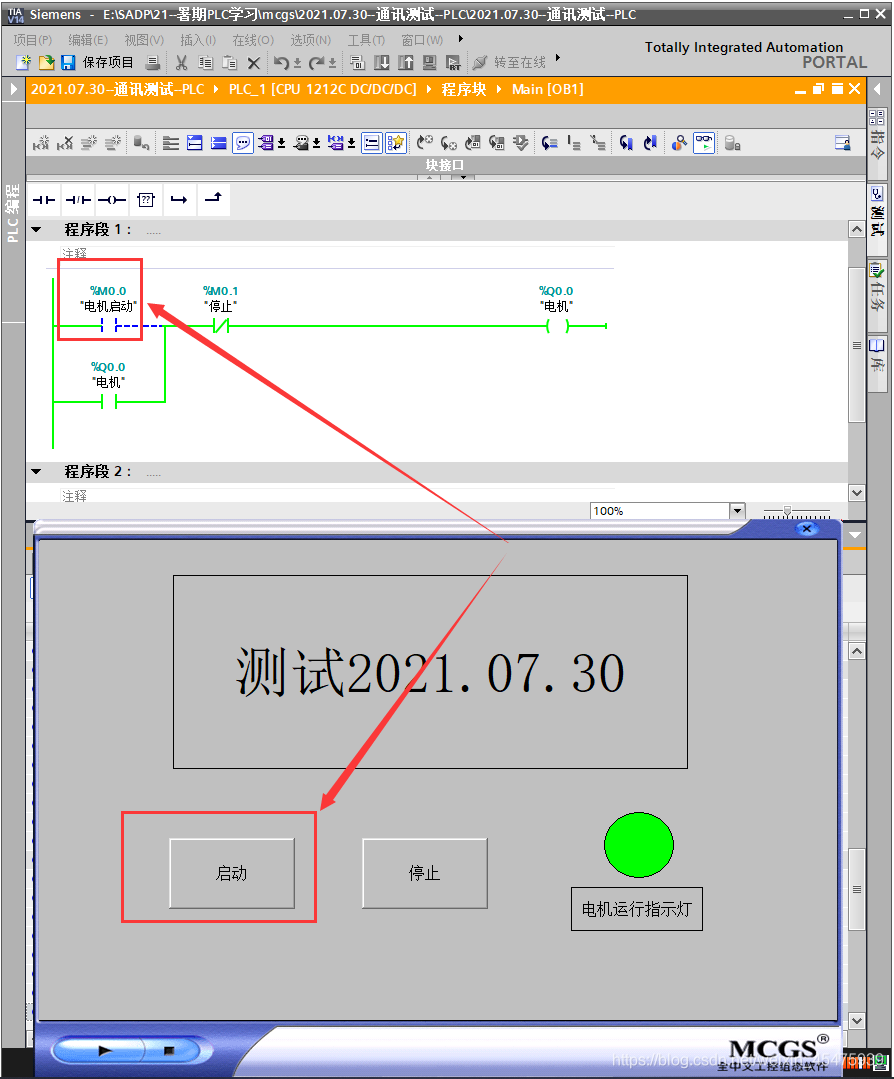The width and height of the screenshot is (894, 1079).
Task: Upload from device icon
Action: (405, 63)
